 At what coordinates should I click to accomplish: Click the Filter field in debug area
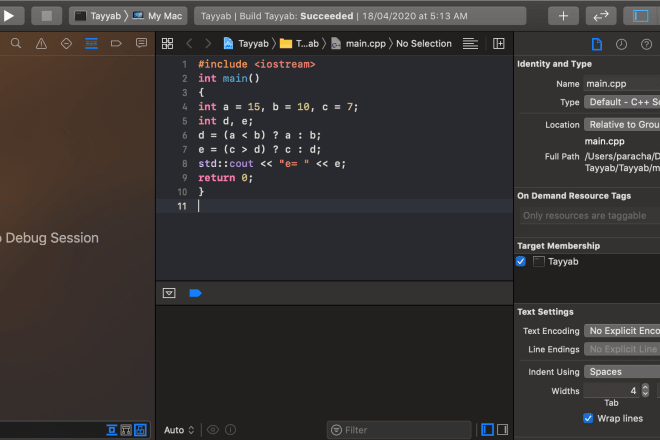[399, 430]
